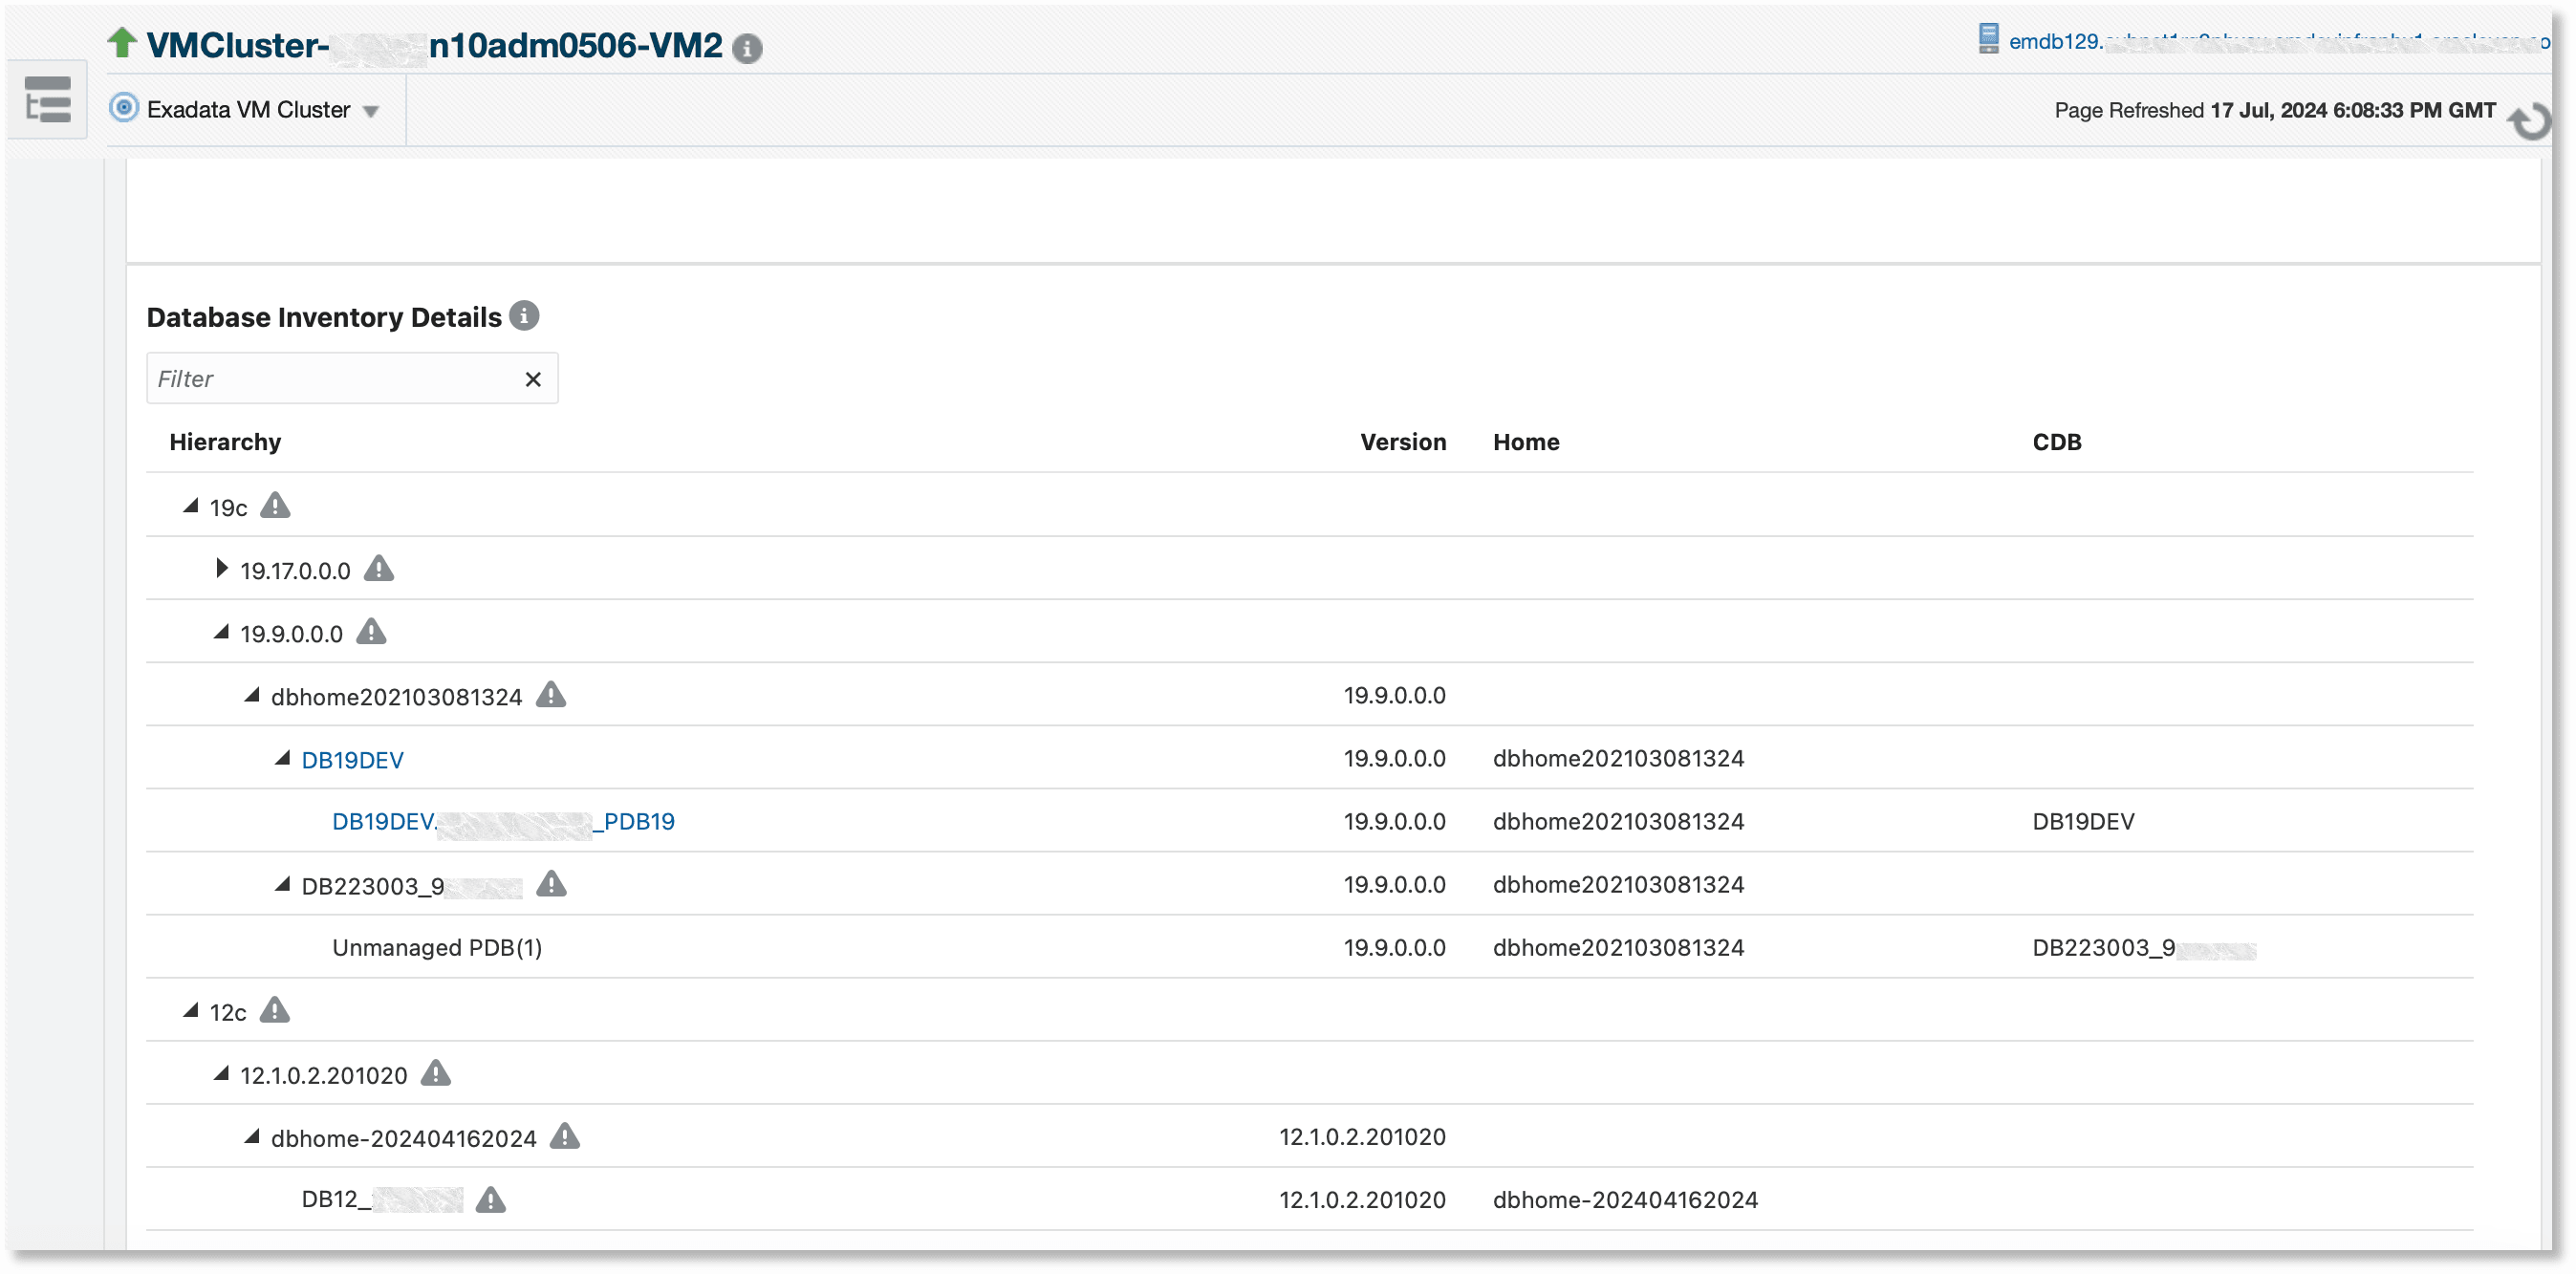
Task: Click the host computer icon near emdb129
Action: pyautogui.click(x=1990, y=40)
